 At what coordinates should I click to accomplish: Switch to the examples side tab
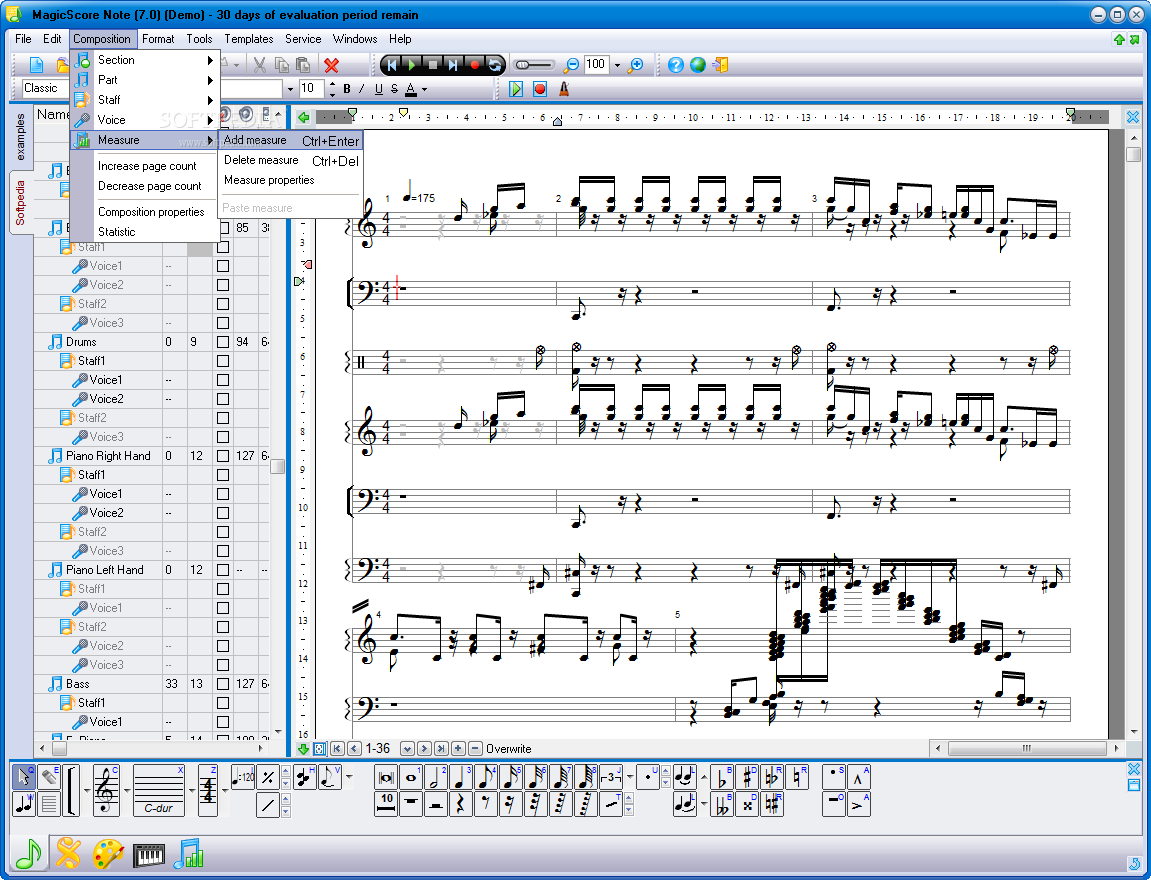[20, 137]
